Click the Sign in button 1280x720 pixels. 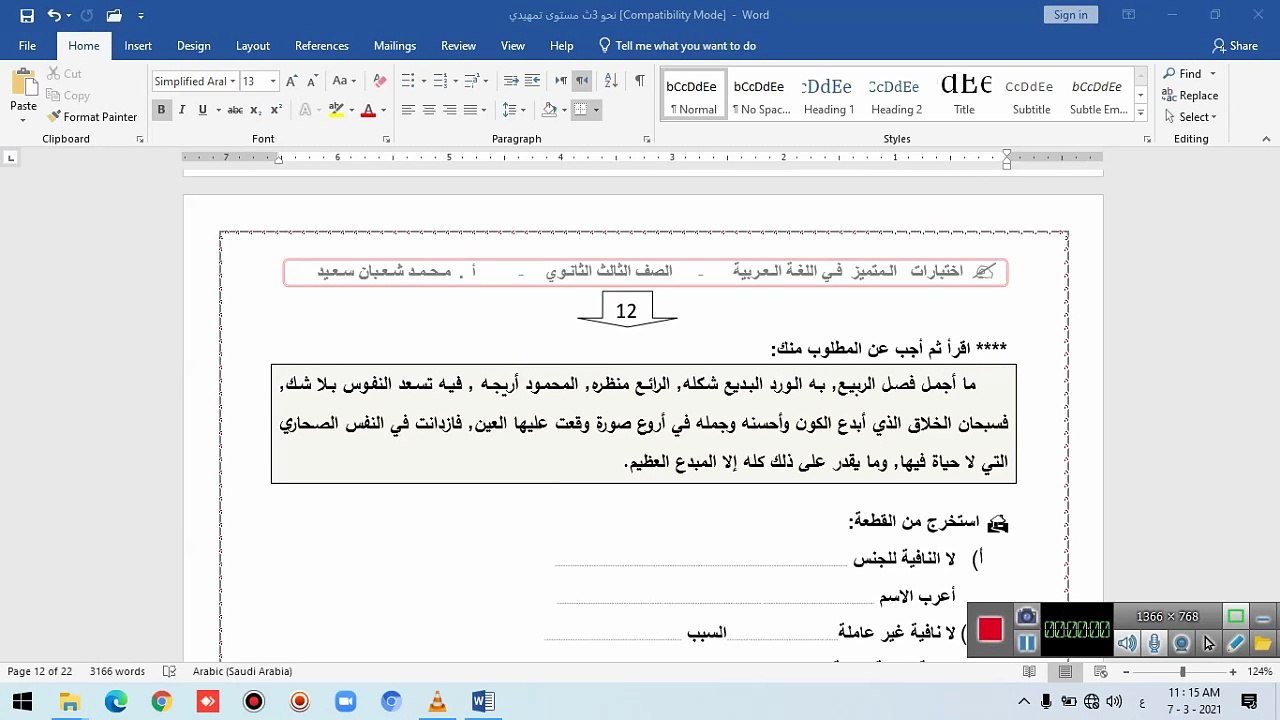click(1070, 15)
